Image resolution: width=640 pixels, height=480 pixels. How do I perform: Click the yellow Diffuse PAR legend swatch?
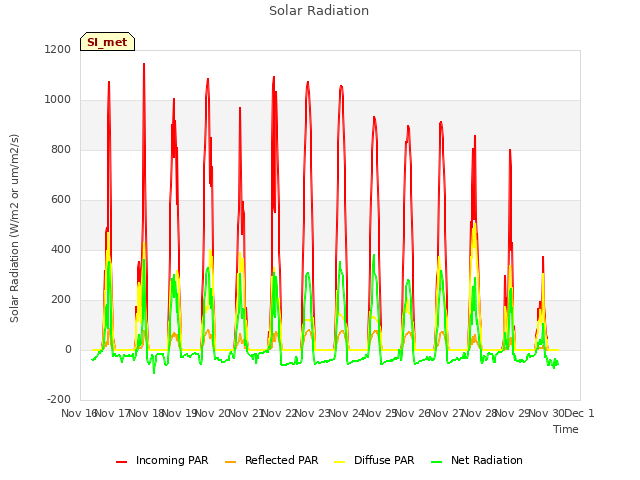click(340, 462)
